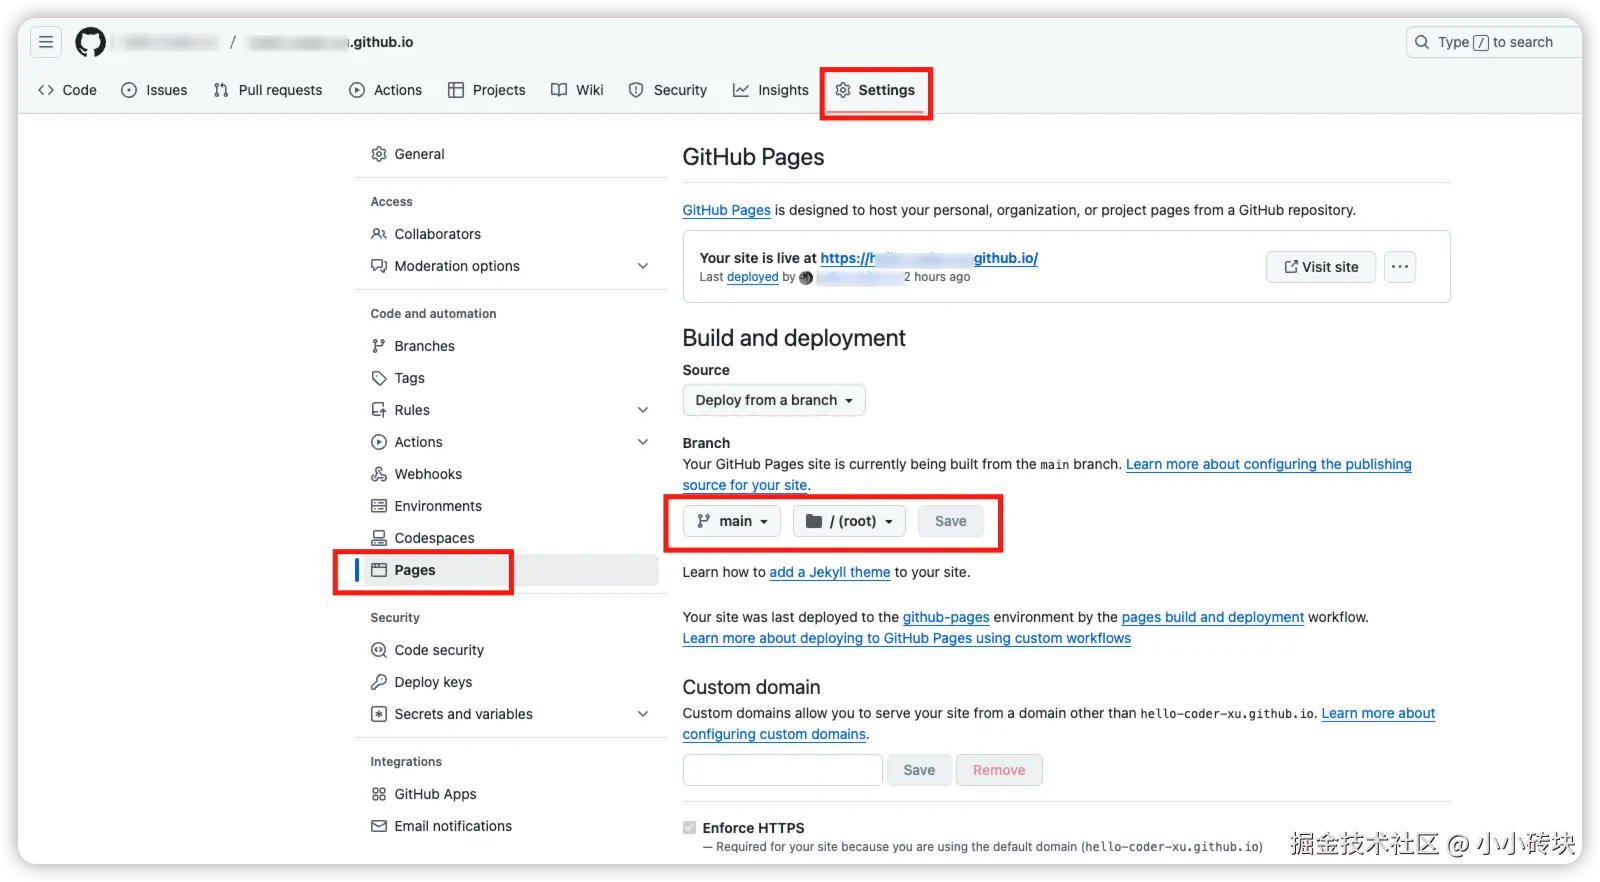Open the hamburger navigation menu
This screenshot has width=1600, height=882.
point(46,42)
